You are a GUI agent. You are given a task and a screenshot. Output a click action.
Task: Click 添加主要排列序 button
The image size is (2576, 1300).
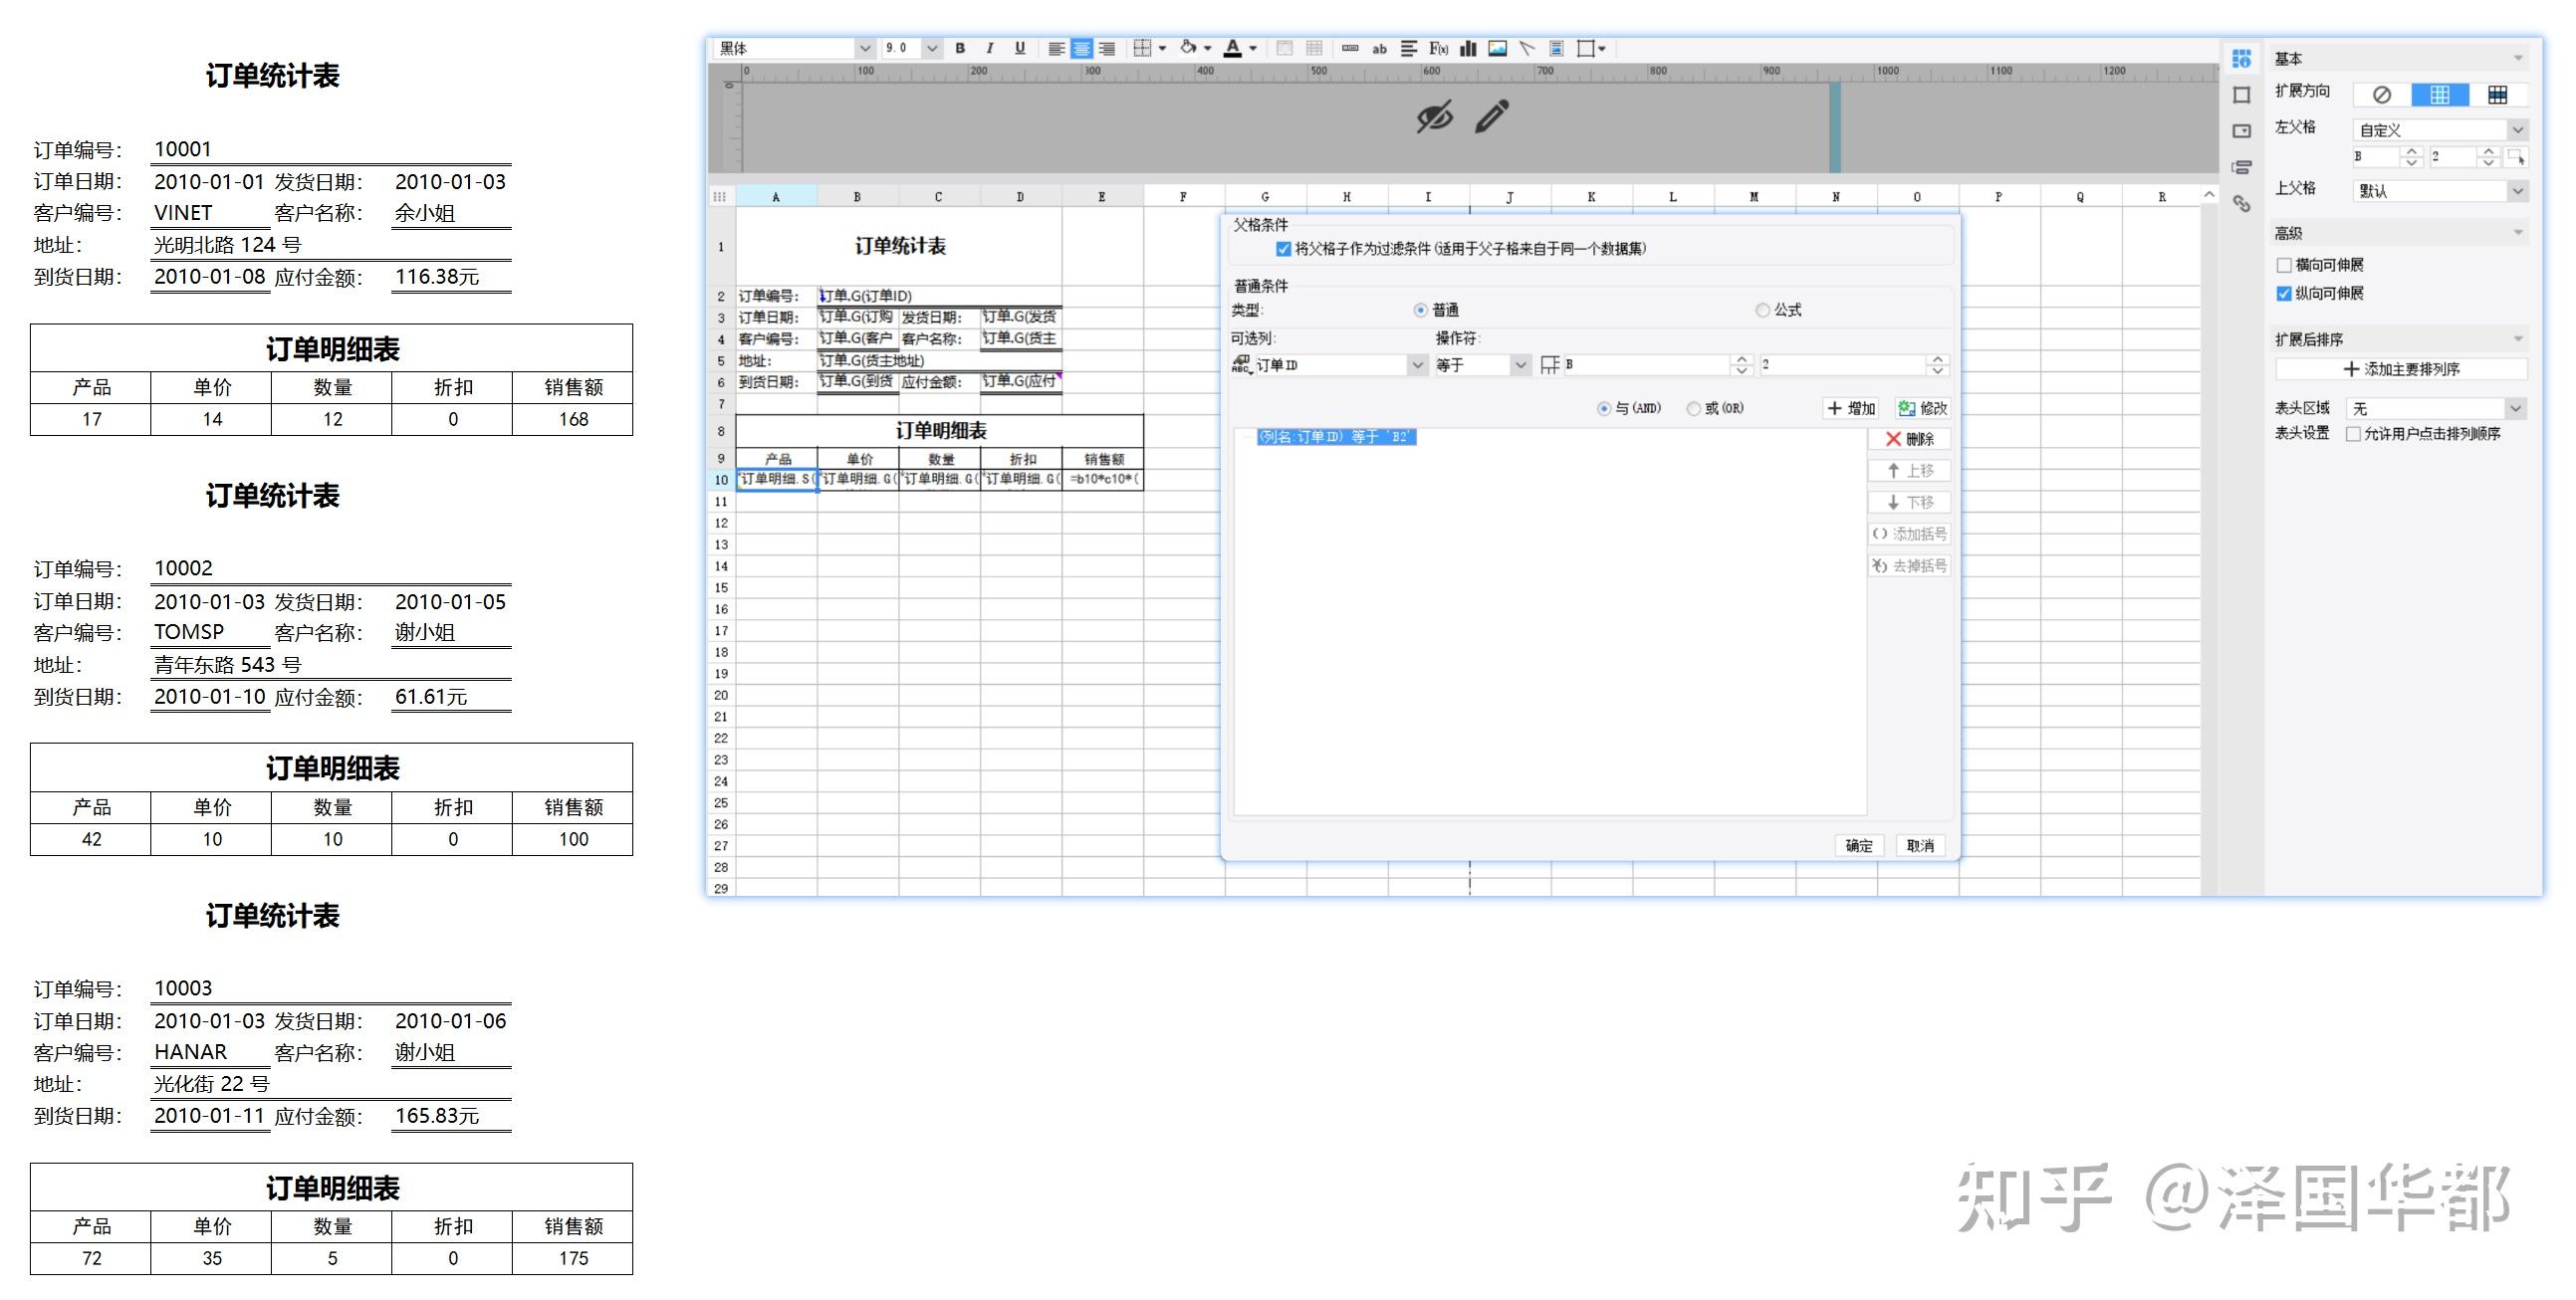click(x=2401, y=369)
